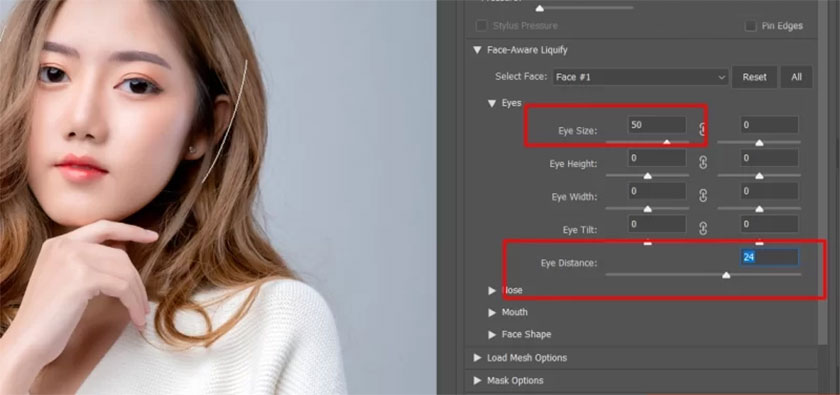Click the left Eye Width value field
Viewport: 840px width, 395px height.
[x=657, y=191]
